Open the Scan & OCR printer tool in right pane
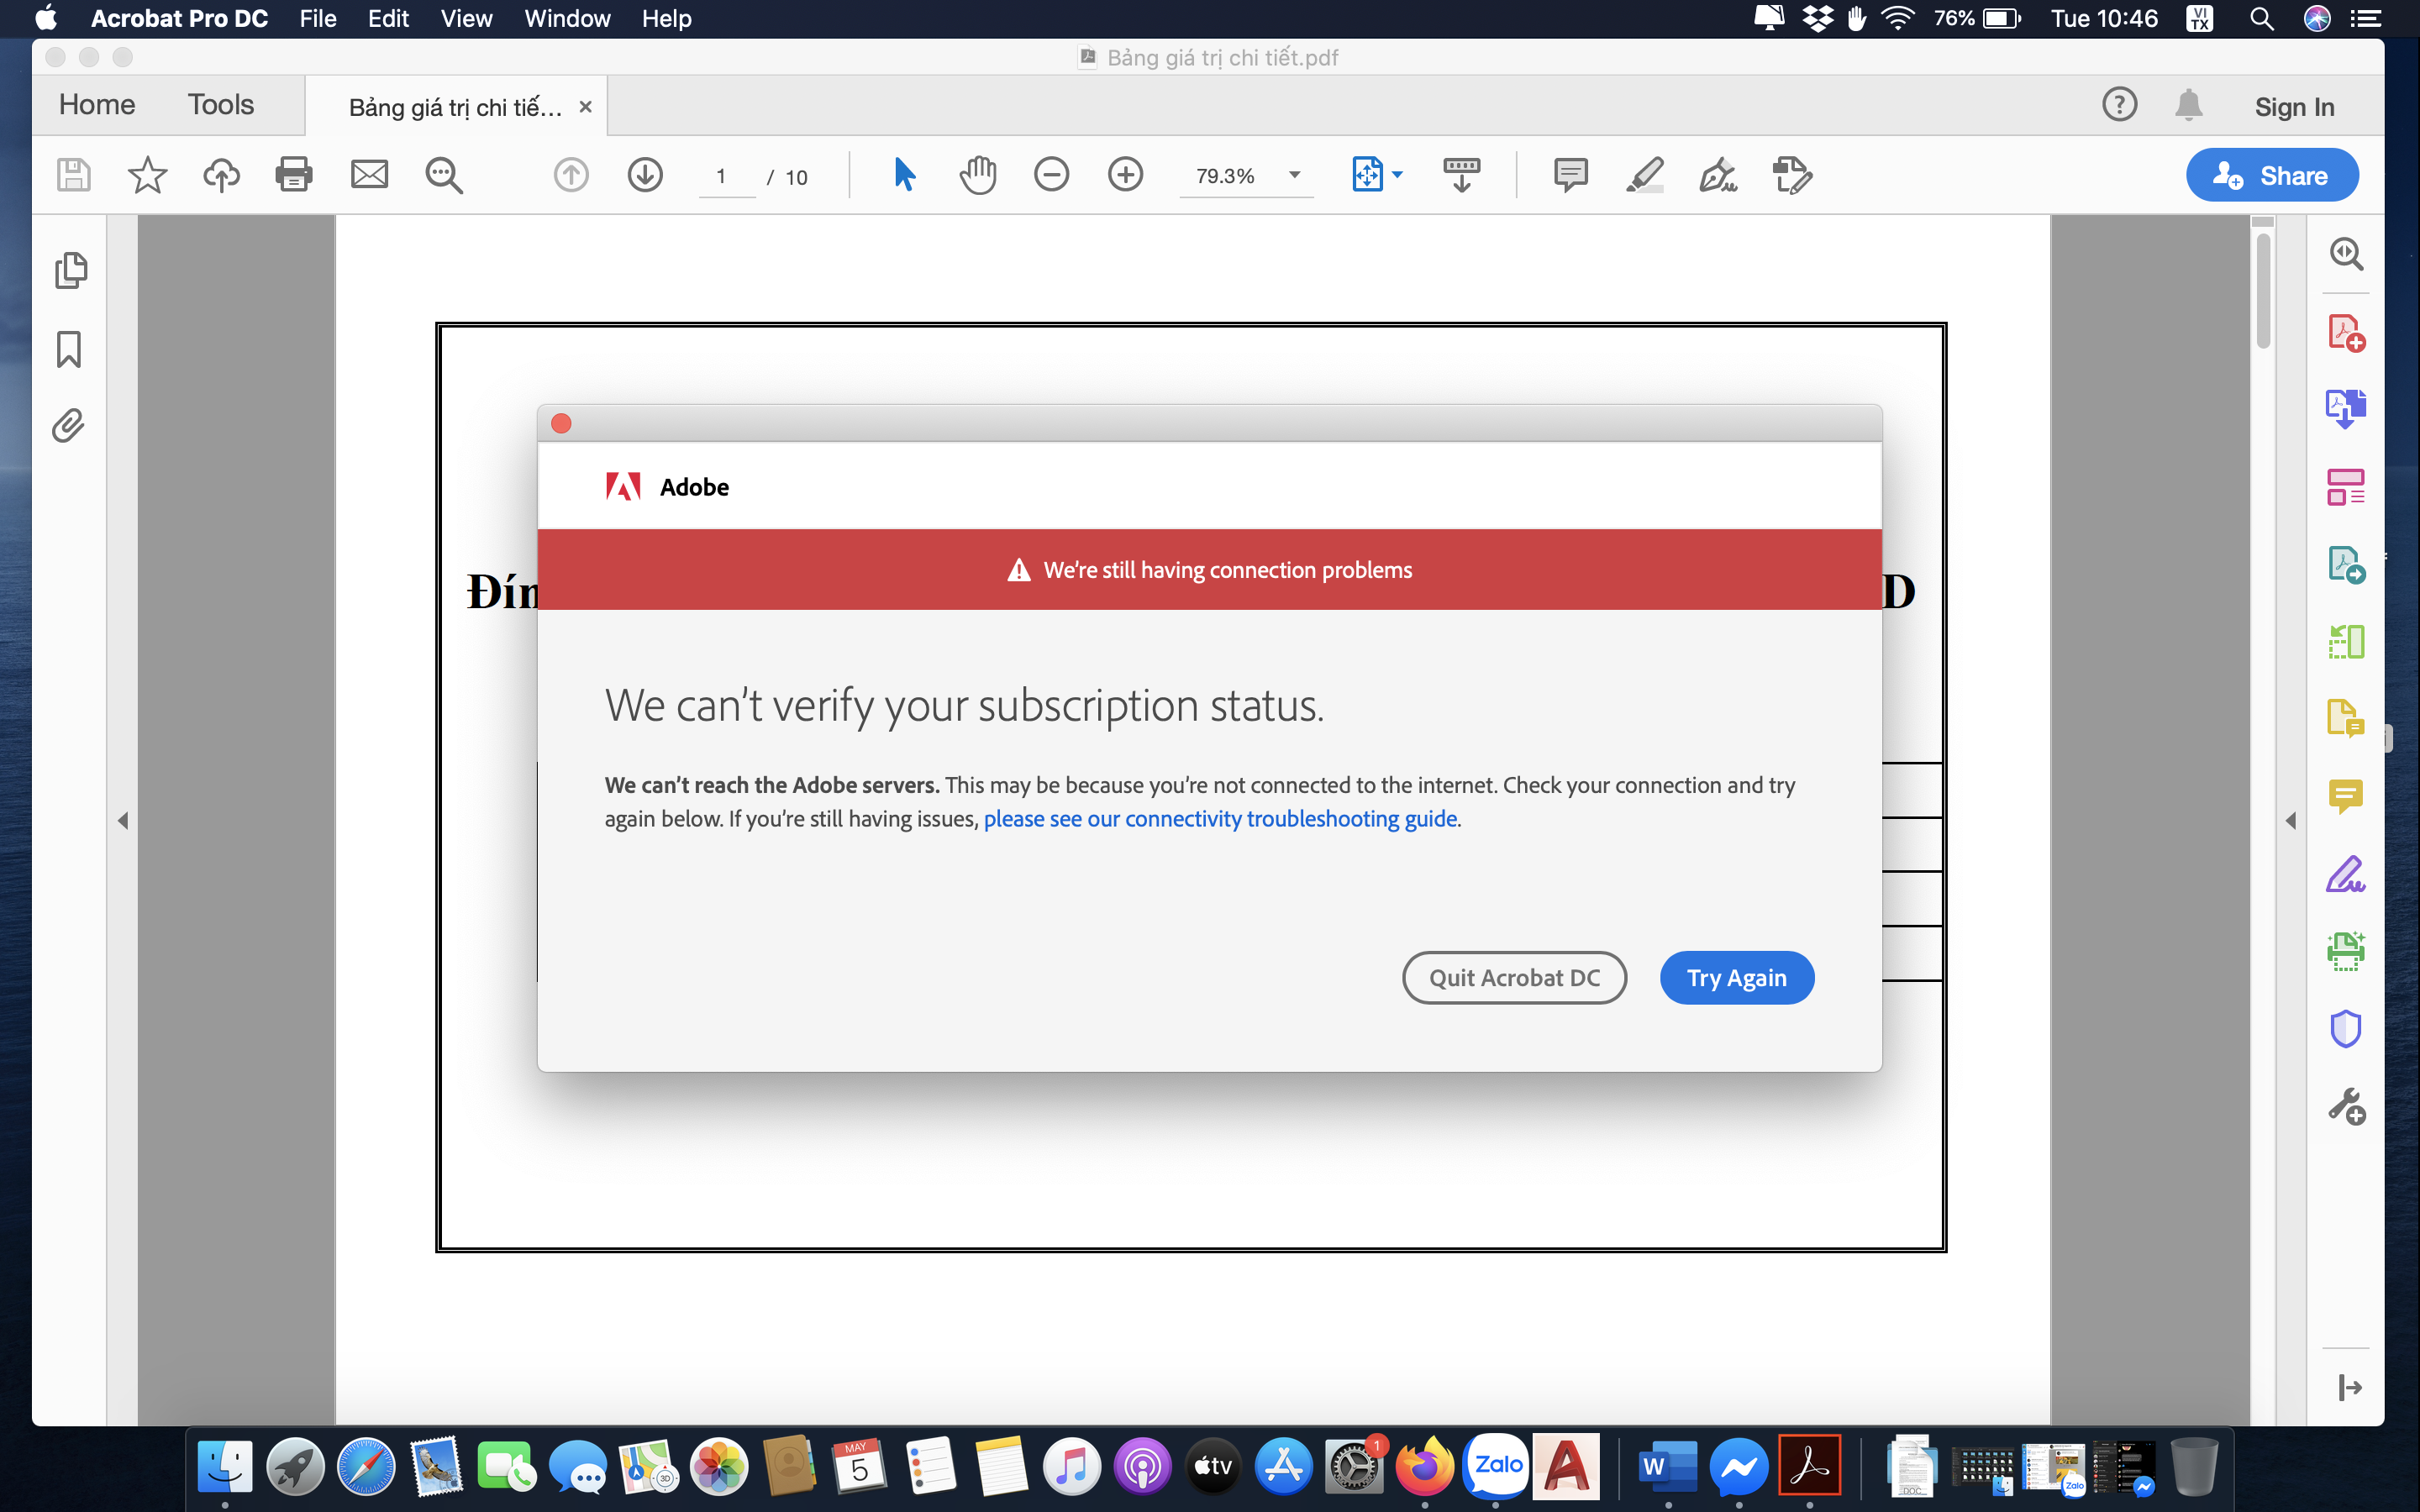Viewport: 2420px width, 1512px height. (x=2346, y=950)
